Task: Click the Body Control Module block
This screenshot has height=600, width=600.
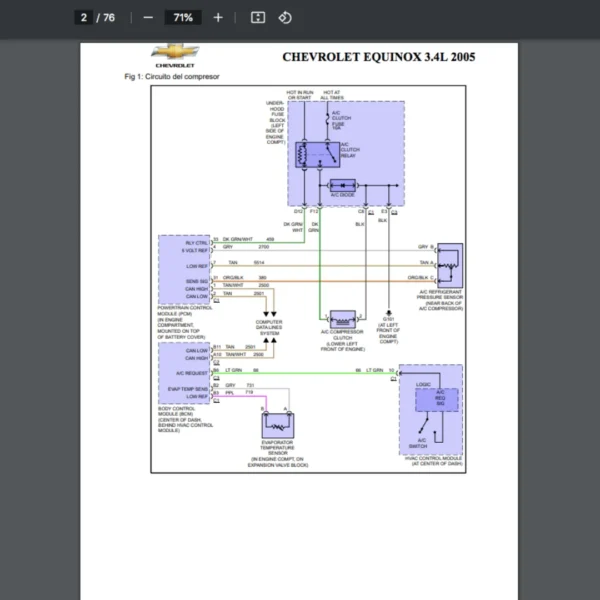Action: click(184, 373)
